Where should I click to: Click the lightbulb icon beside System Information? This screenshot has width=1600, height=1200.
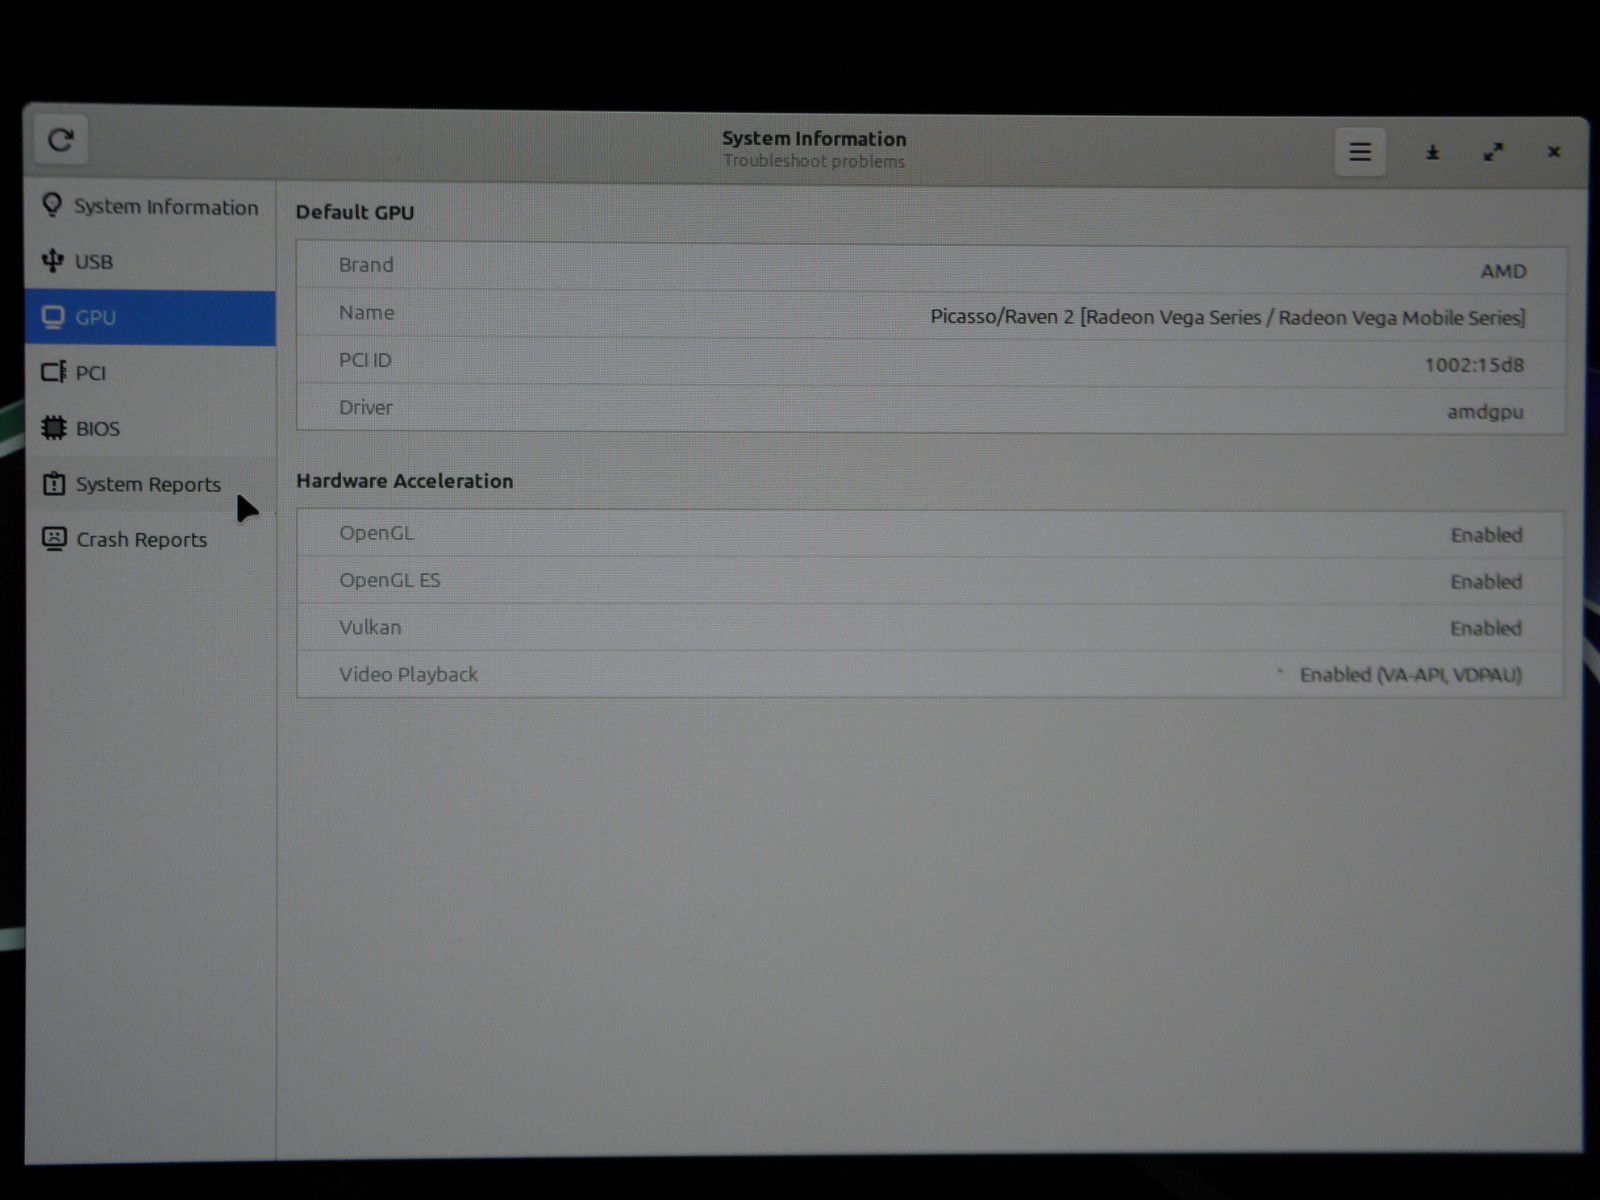click(x=52, y=205)
